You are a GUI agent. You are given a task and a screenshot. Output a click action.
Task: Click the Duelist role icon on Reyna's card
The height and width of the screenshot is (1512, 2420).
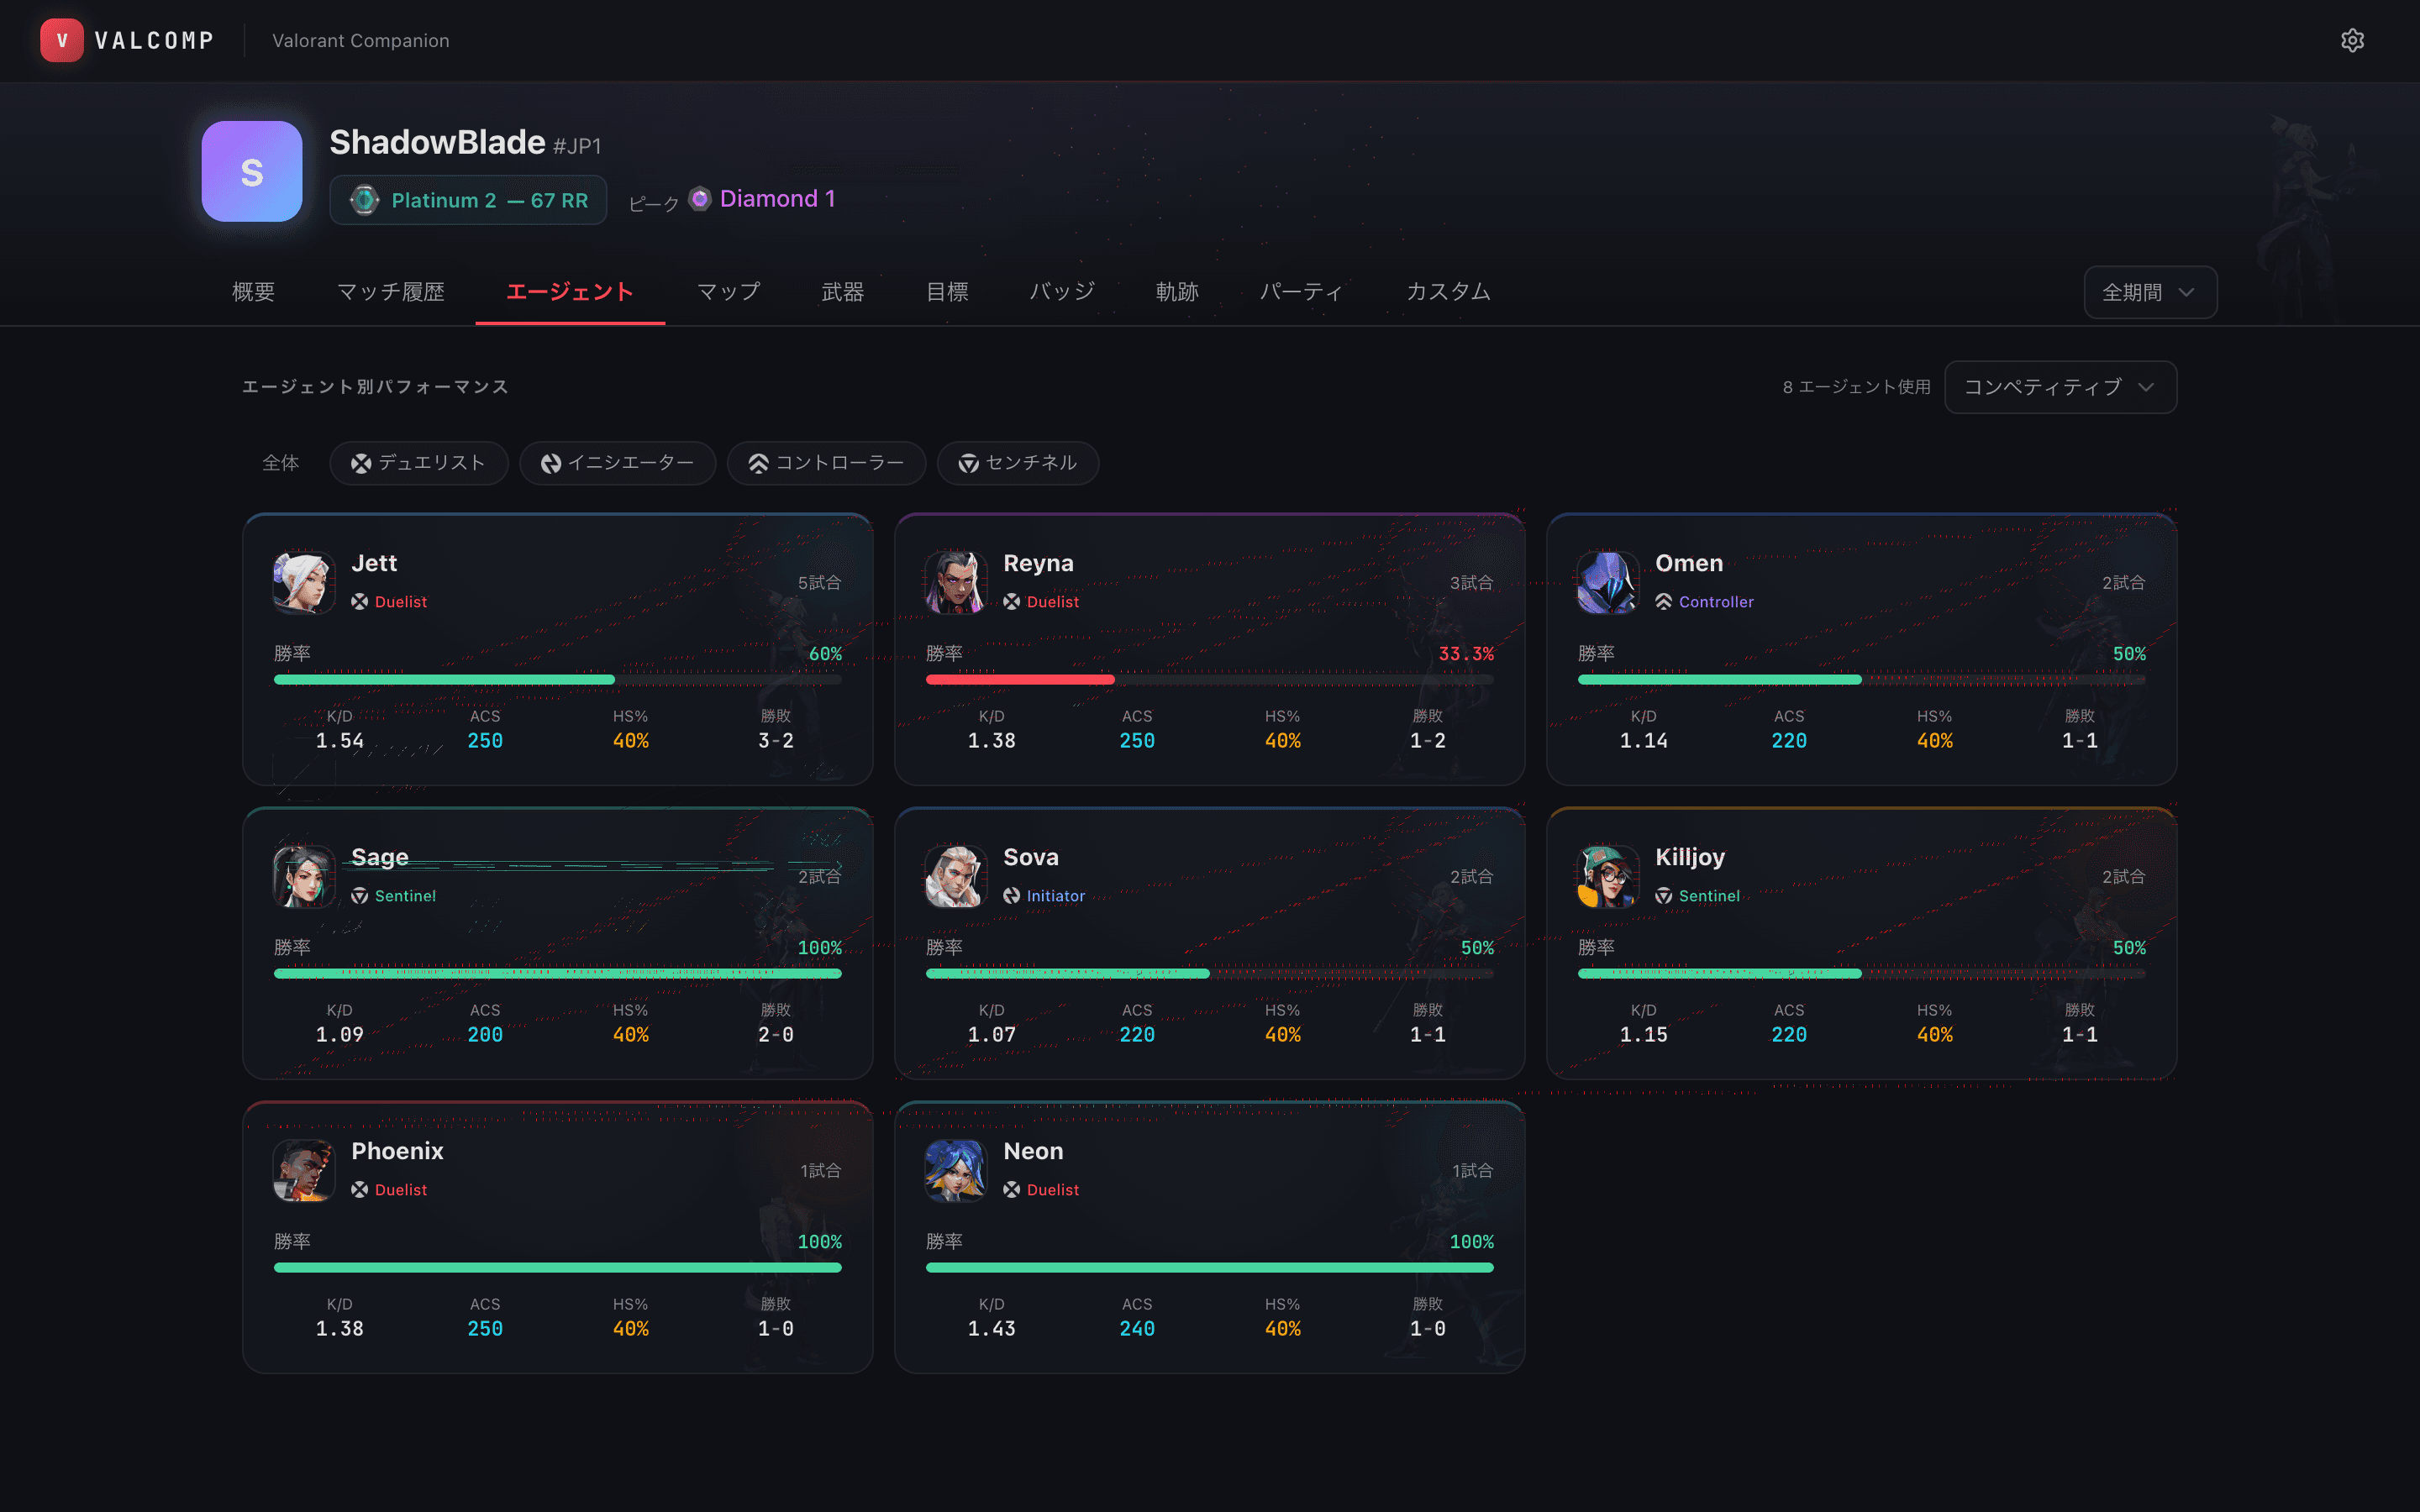(1012, 601)
